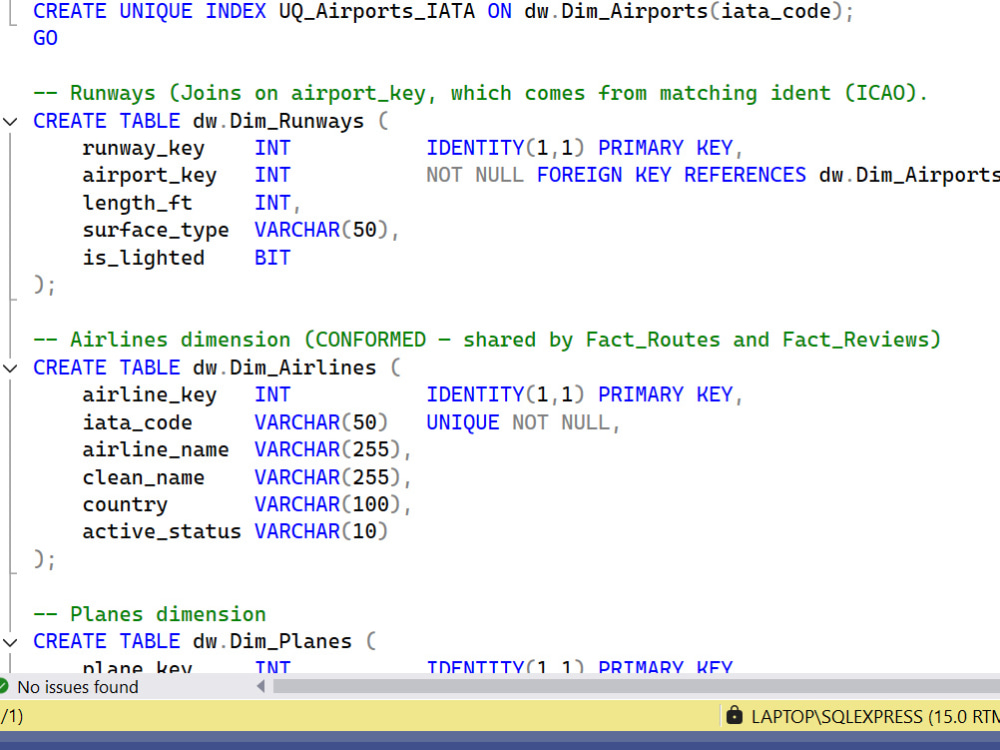
Task: Click the airline_name column name
Action: coord(156,450)
